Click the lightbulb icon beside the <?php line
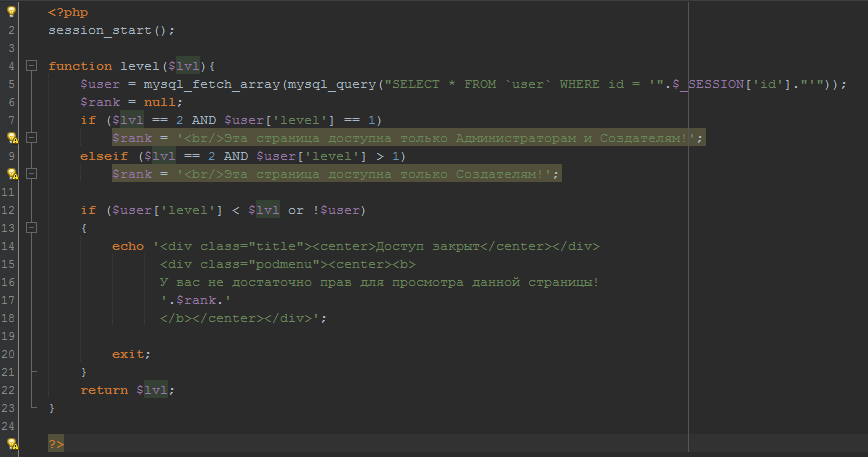Screen dimensions: 868x457 pyautogui.click(x=12, y=12)
